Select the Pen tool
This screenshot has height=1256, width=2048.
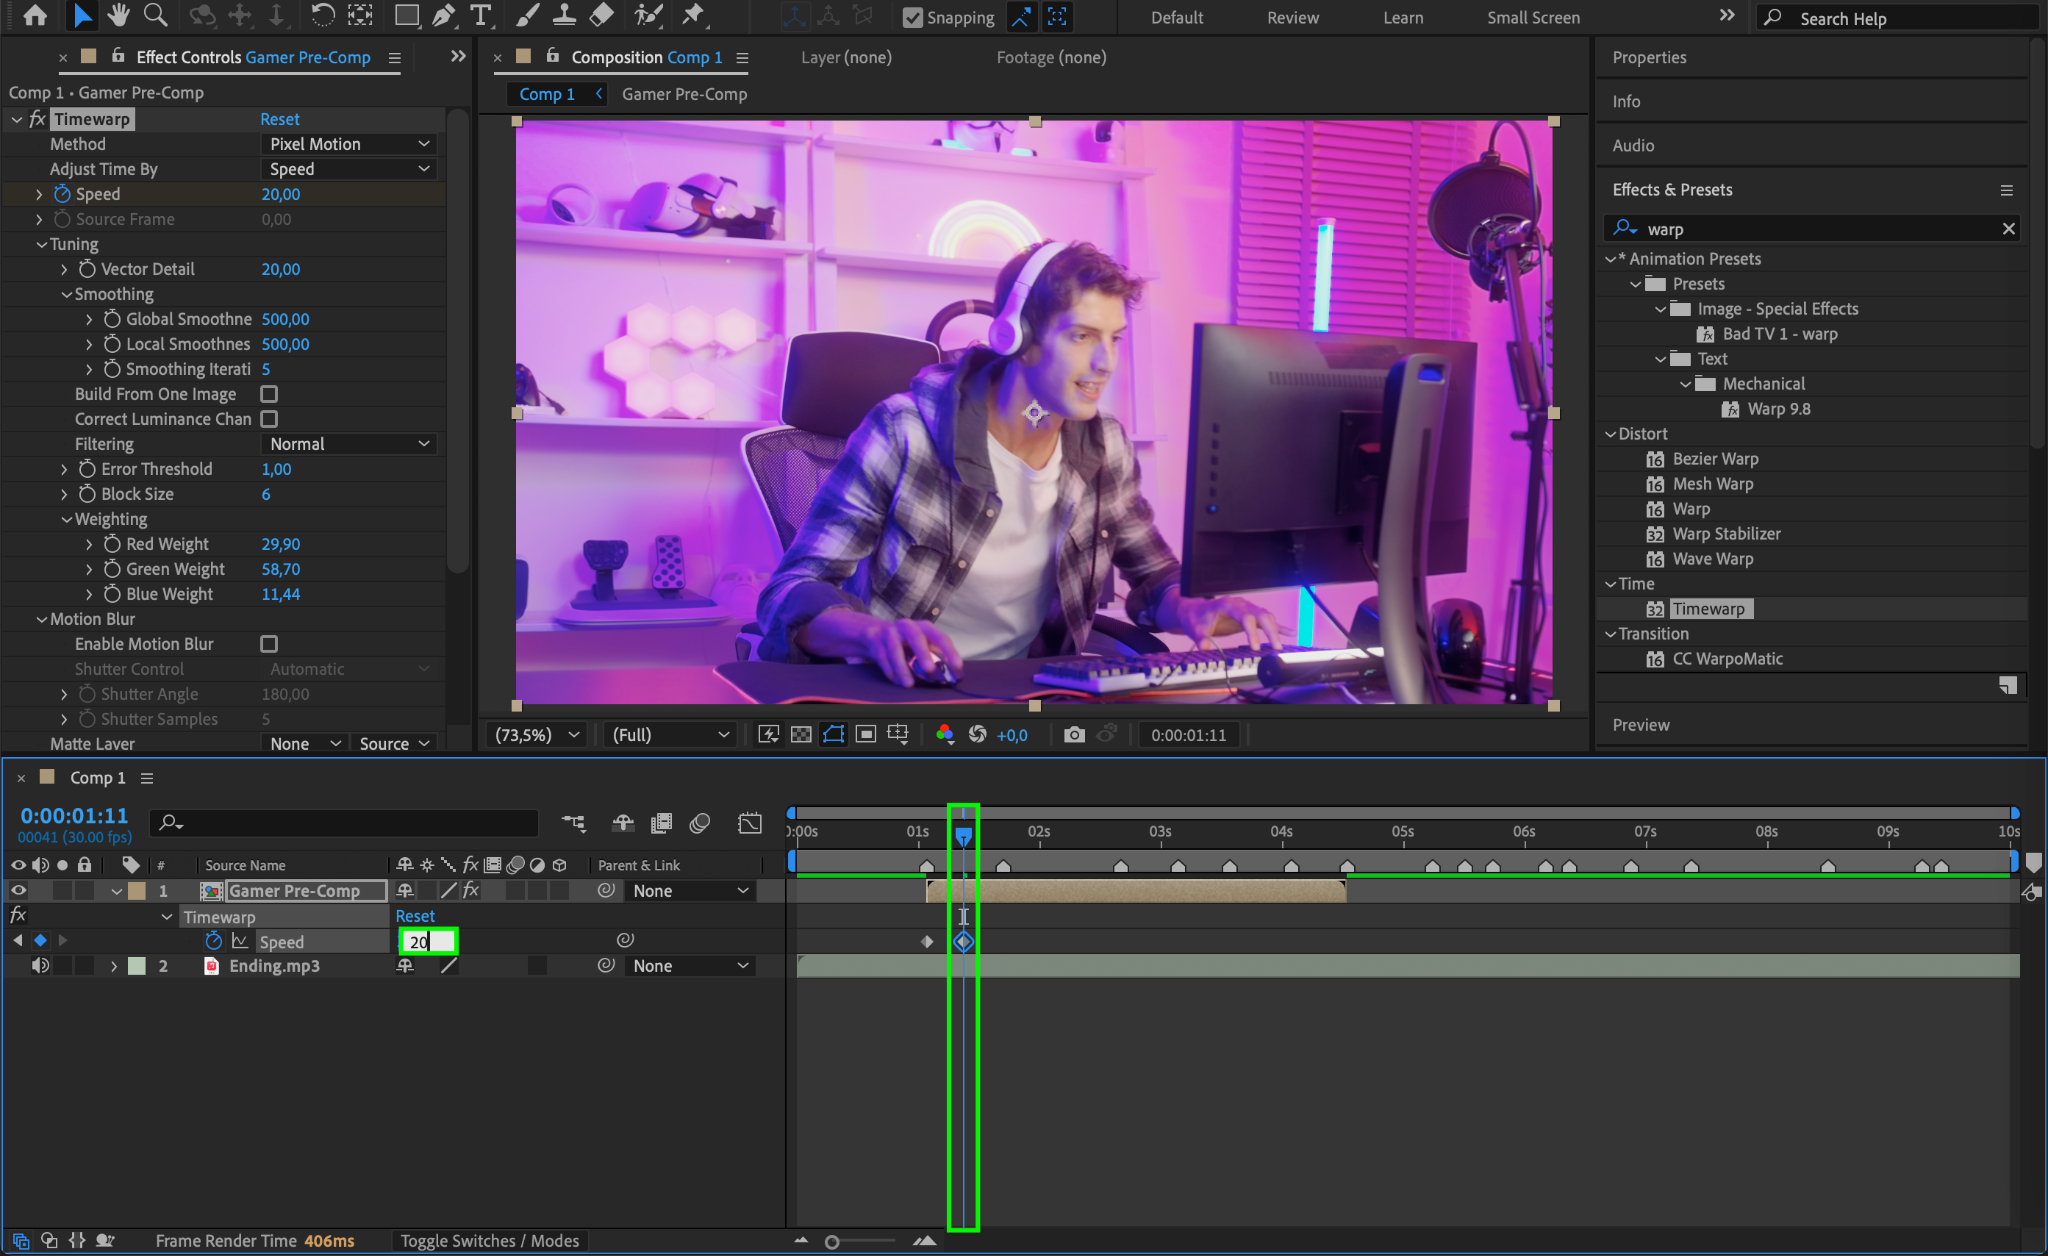tap(443, 15)
